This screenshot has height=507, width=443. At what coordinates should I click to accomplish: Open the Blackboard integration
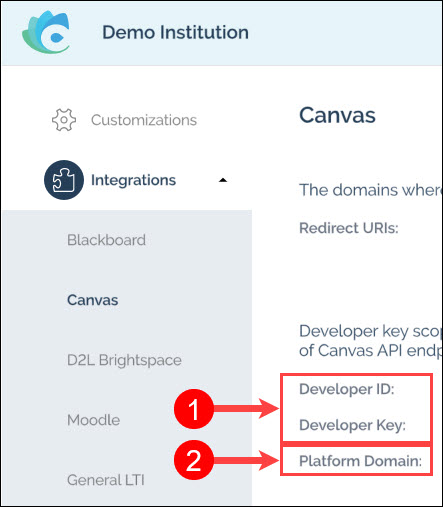[x=106, y=240]
